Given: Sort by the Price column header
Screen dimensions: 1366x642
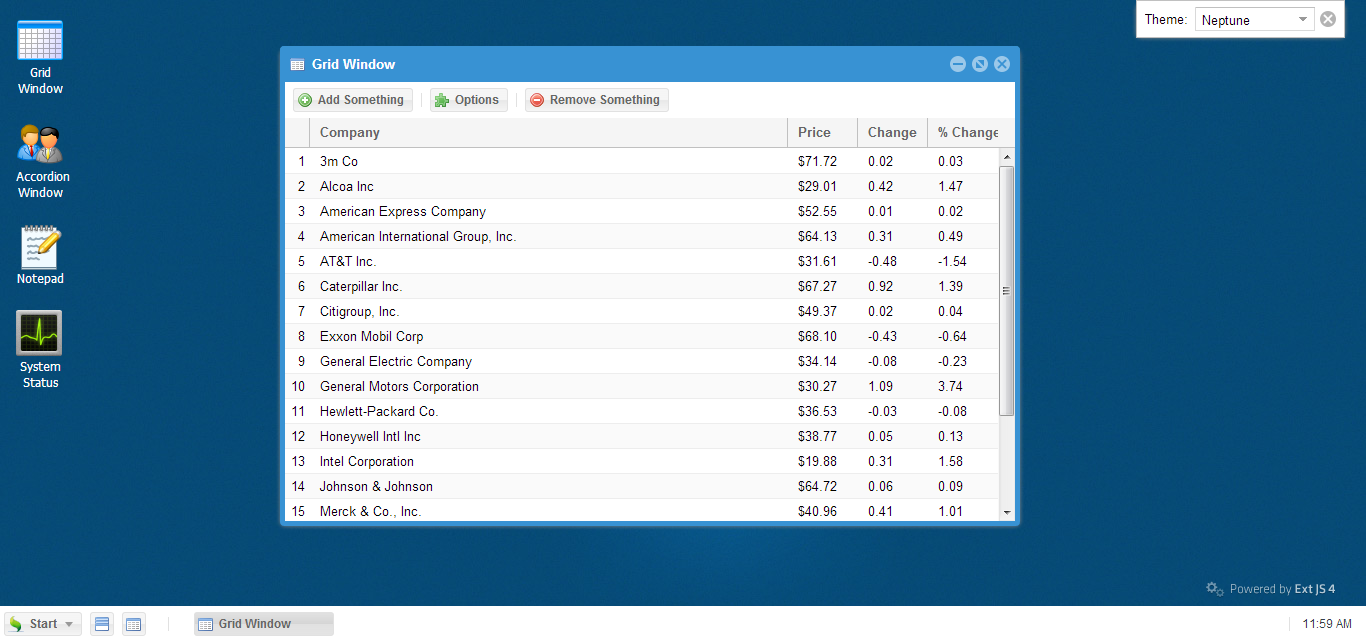Looking at the screenshot, I should pos(822,132).
